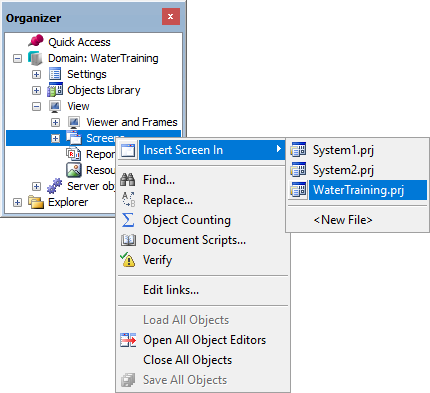Choose <New File> in the submenu

tap(357, 220)
